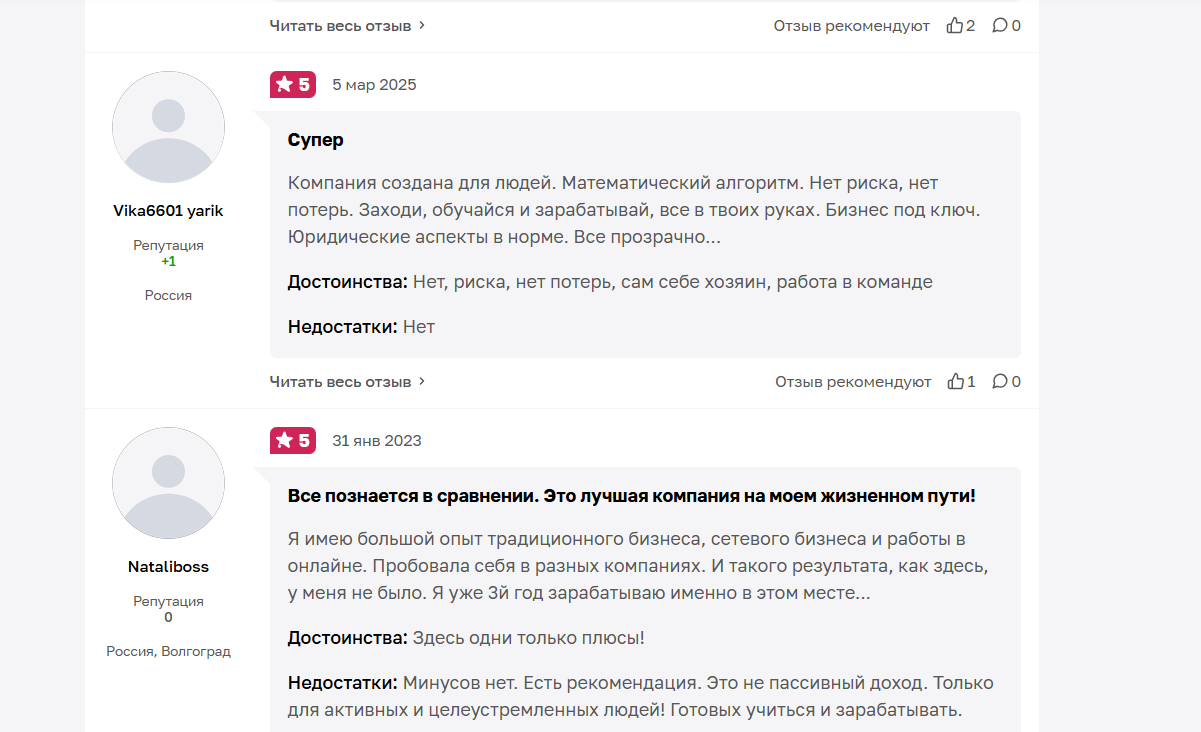Click the "Репутация" label under Vika6601 yarik

coord(168,245)
